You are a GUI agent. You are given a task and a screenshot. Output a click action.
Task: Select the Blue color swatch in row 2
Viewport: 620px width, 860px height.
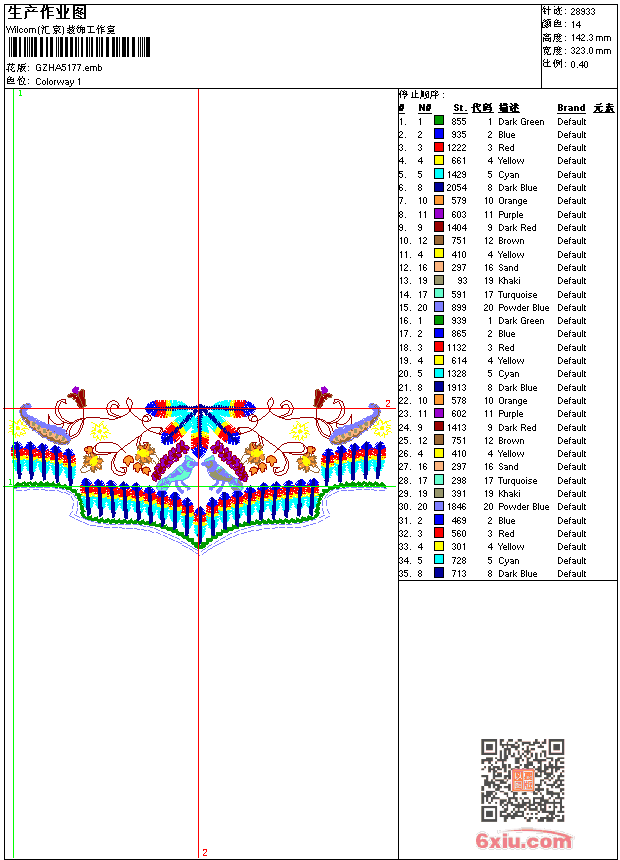tap(439, 133)
